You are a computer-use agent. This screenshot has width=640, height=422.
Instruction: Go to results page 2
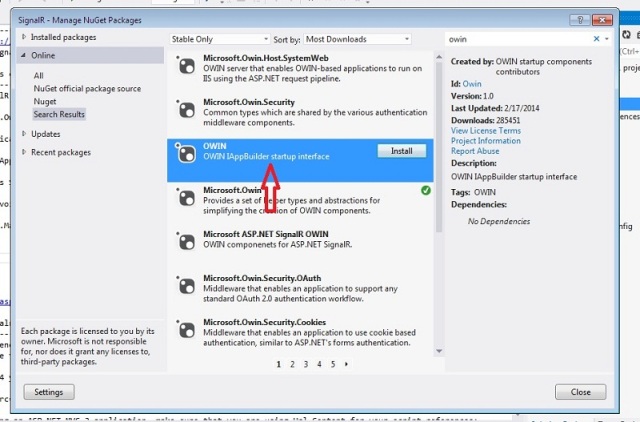[292, 364]
